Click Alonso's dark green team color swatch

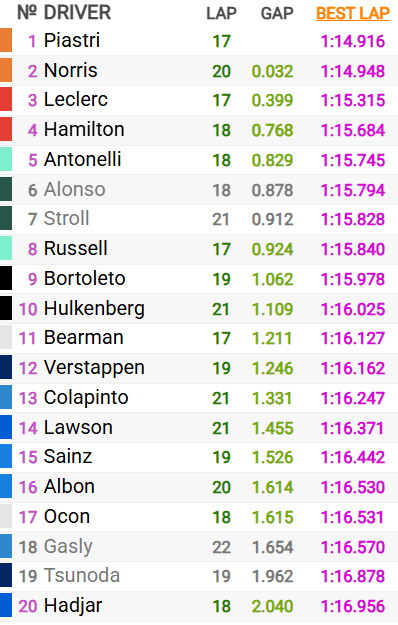(x=6, y=189)
